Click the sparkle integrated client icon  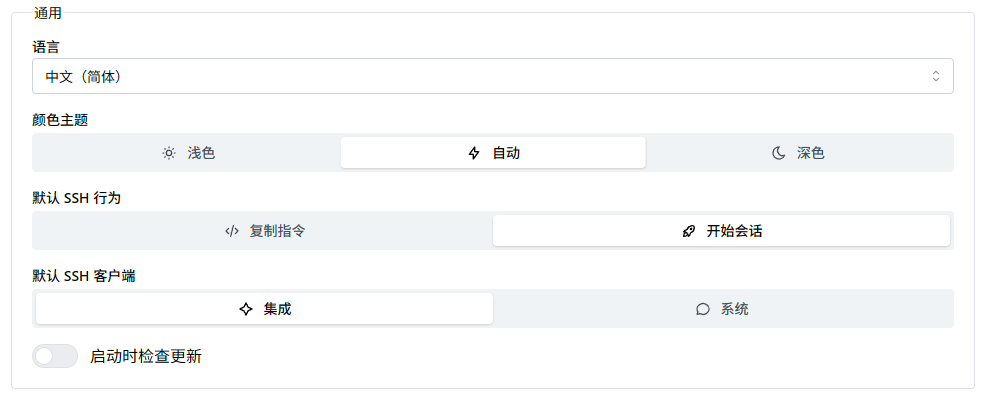pos(245,309)
